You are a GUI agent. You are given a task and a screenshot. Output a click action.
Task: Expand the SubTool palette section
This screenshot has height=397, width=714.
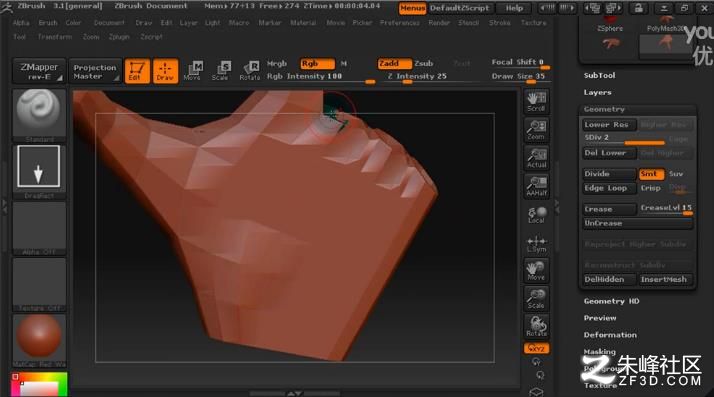tap(599, 76)
